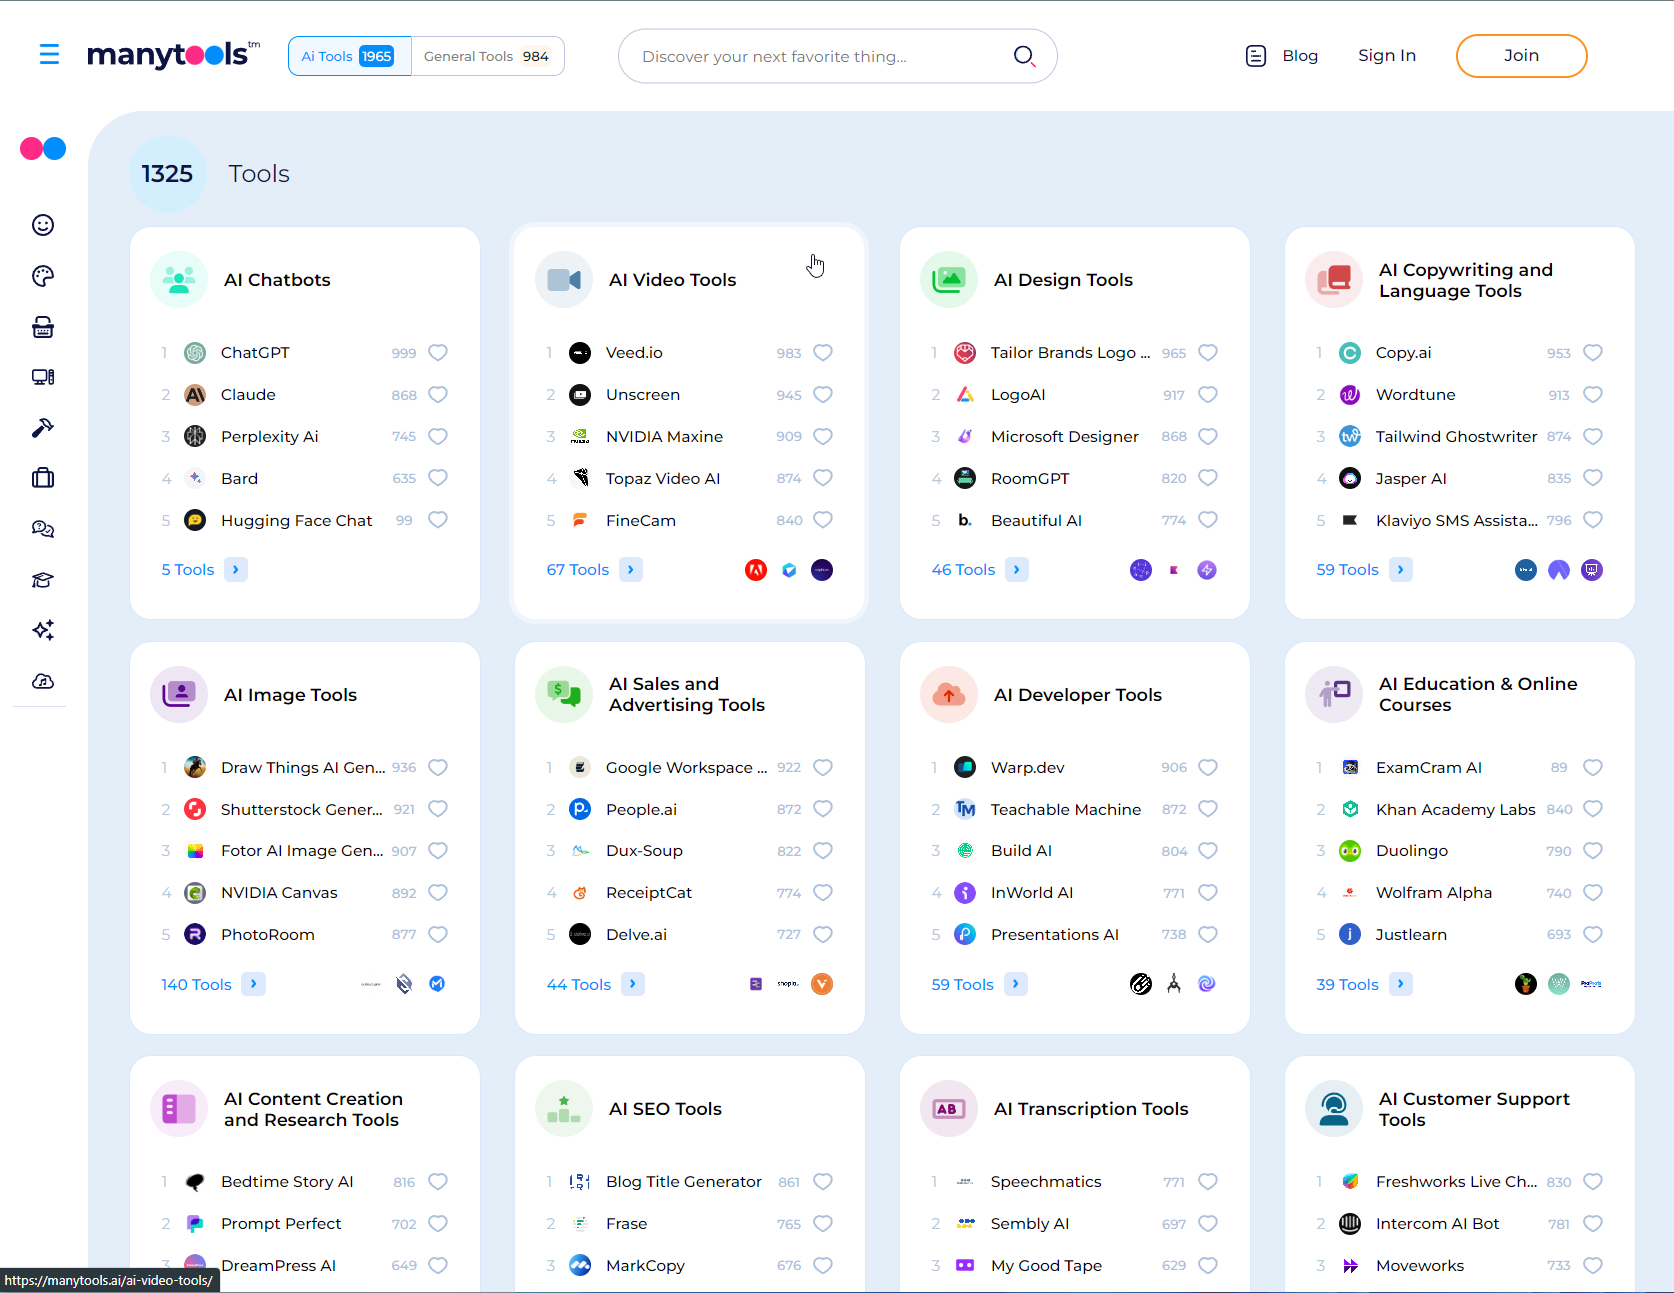
Task: Click the ChatGPT logo icon
Action: coord(195,353)
